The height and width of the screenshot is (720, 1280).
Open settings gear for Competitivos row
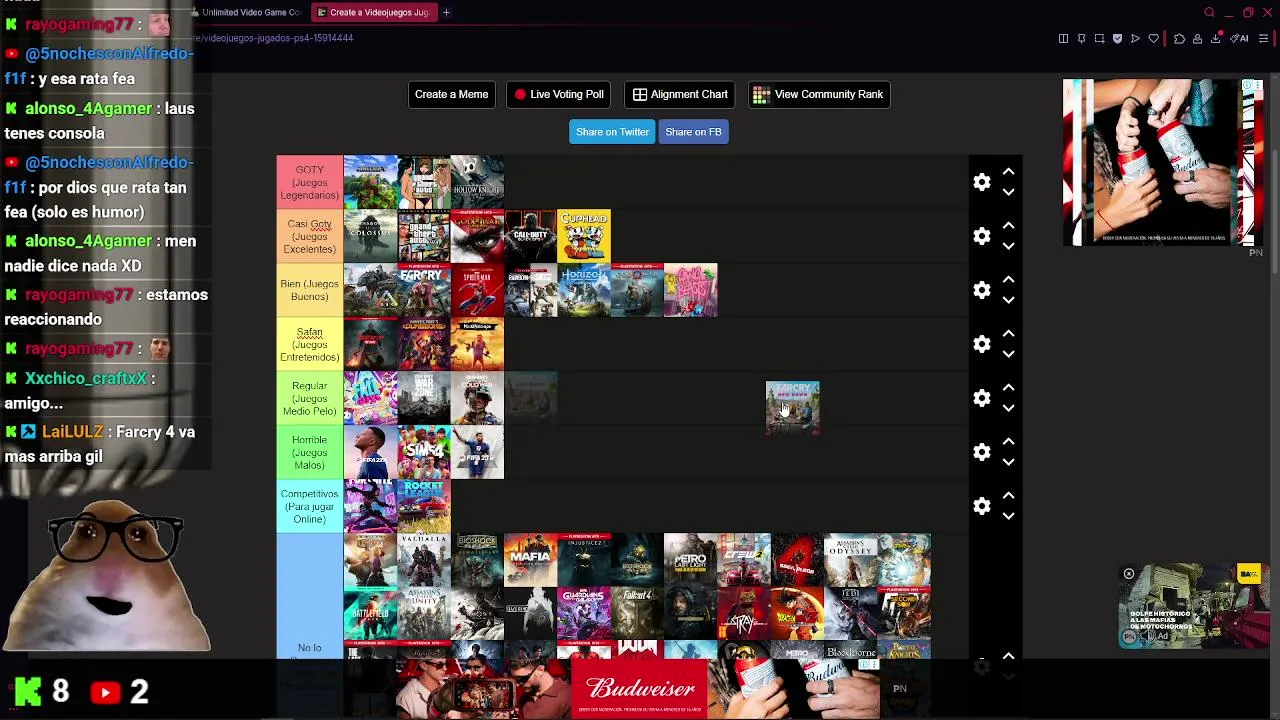(982, 506)
